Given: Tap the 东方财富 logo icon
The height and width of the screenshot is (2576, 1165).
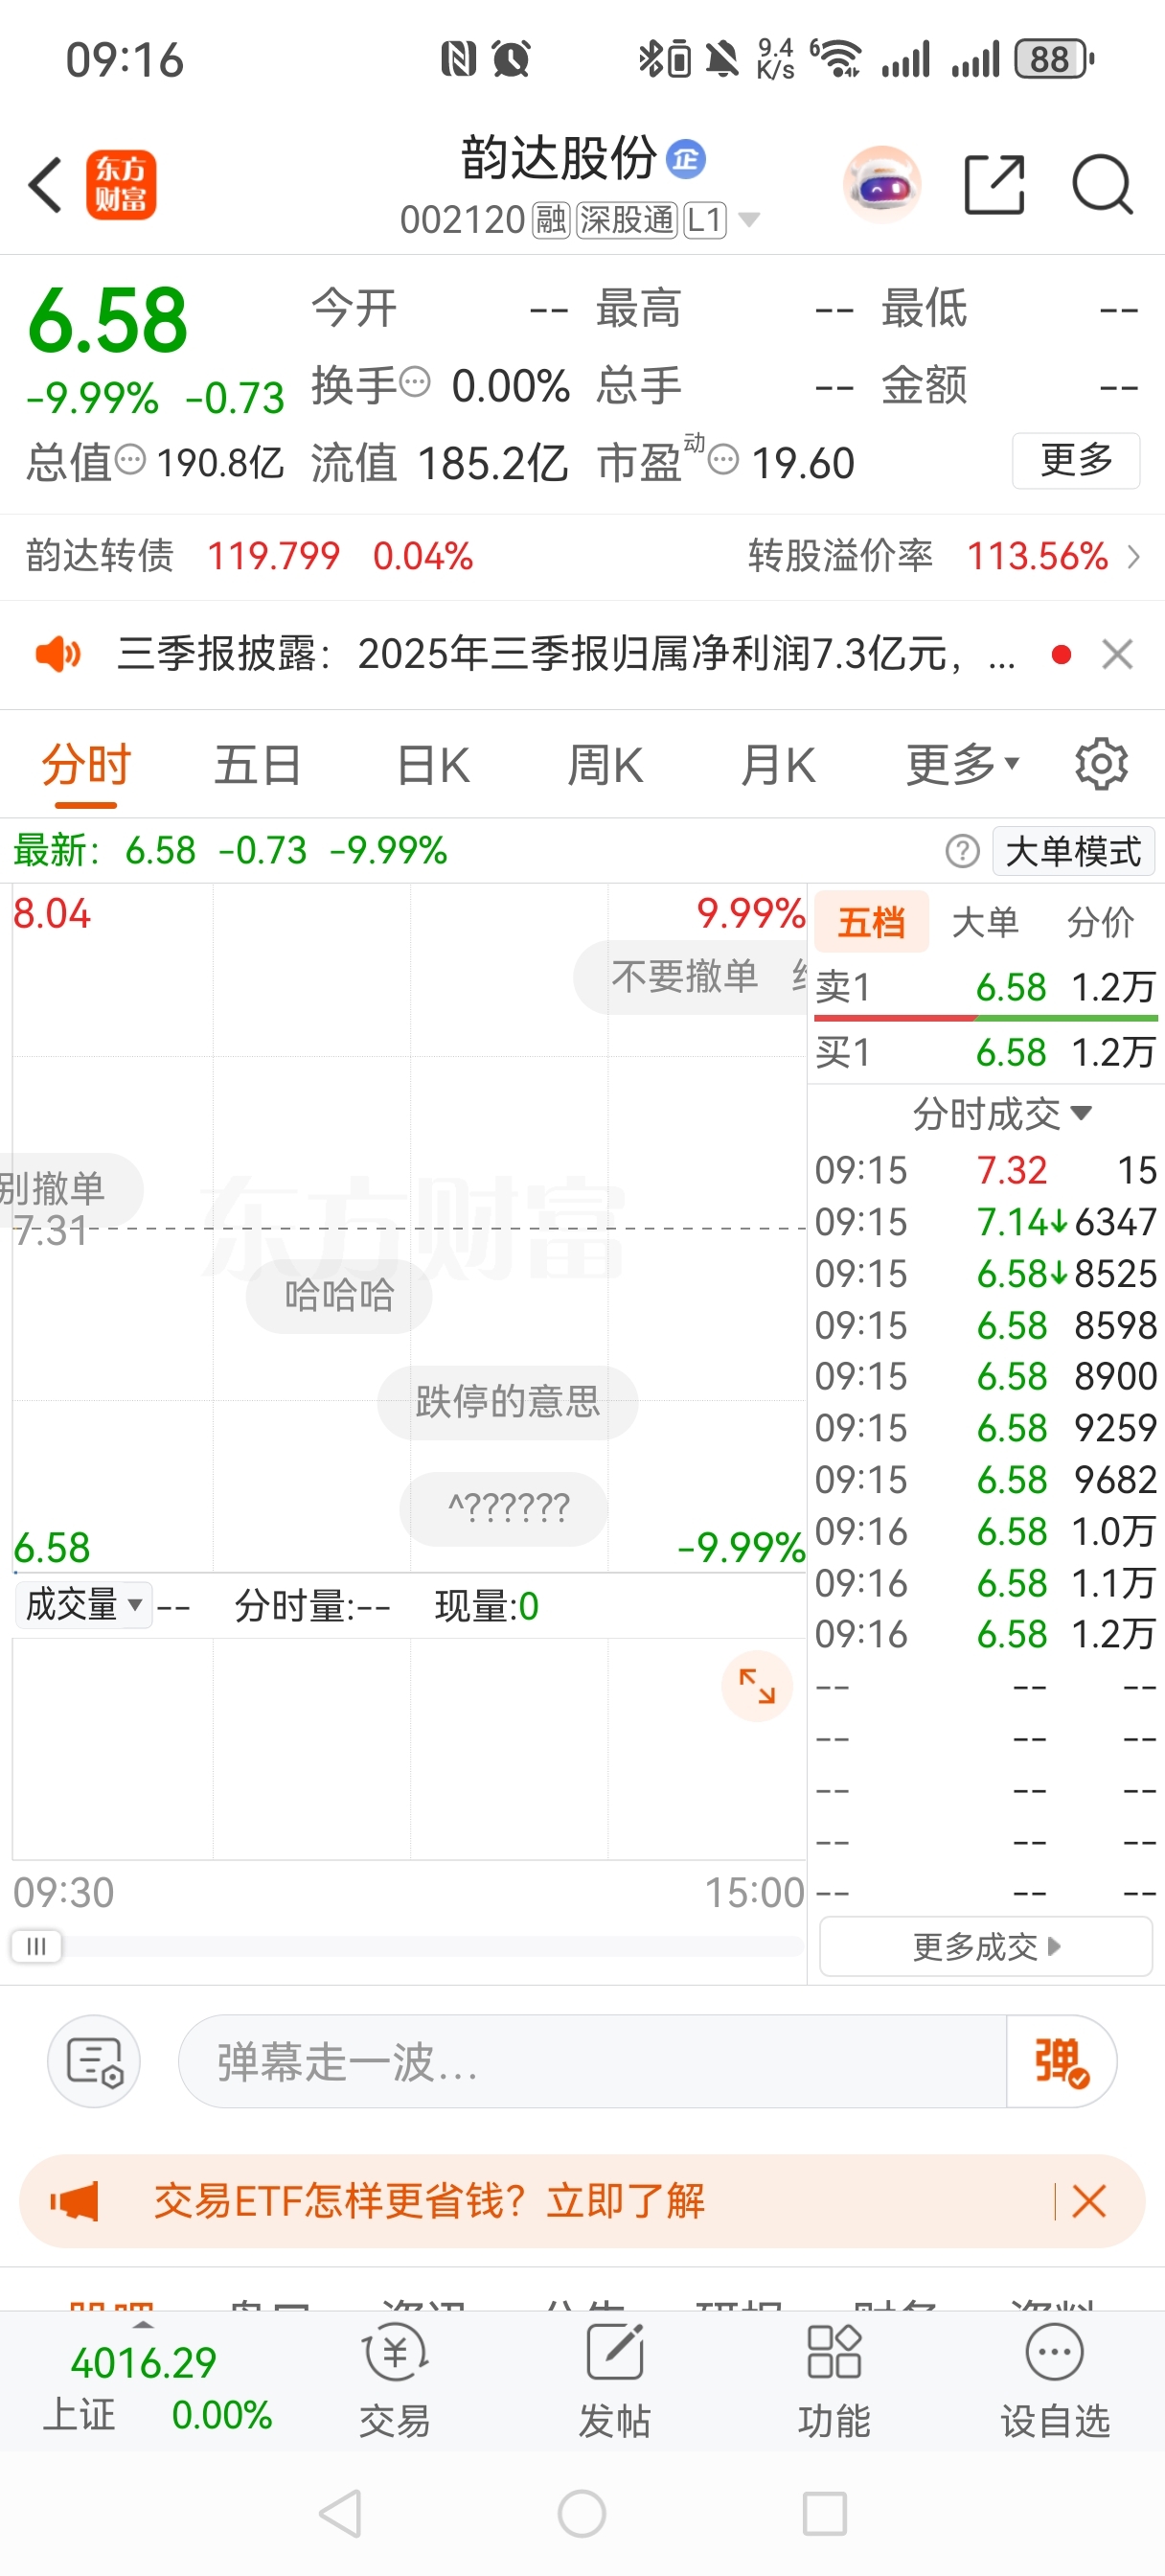Looking at the screenshot, I should pos(121,185).
